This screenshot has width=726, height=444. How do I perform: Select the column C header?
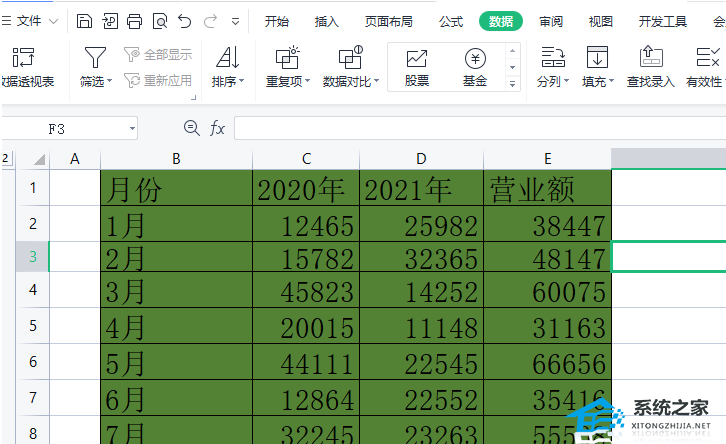point(306,159)
